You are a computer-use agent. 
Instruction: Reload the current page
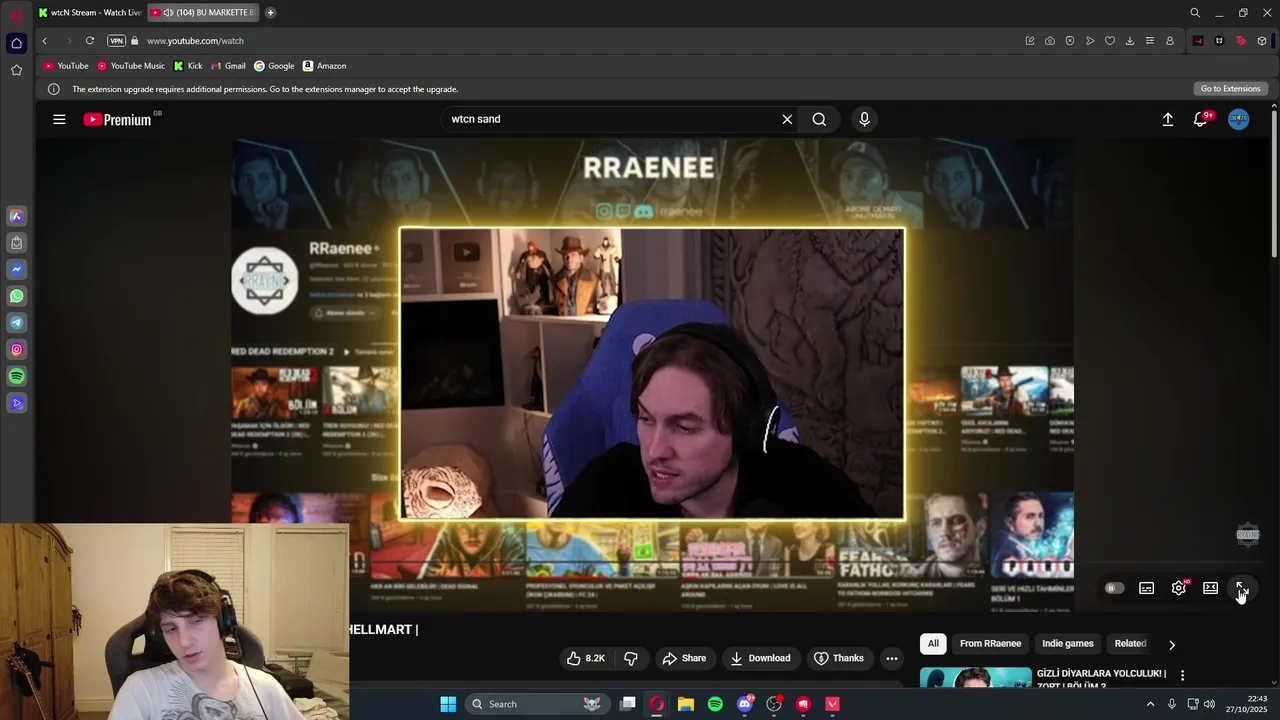point(90,41)
